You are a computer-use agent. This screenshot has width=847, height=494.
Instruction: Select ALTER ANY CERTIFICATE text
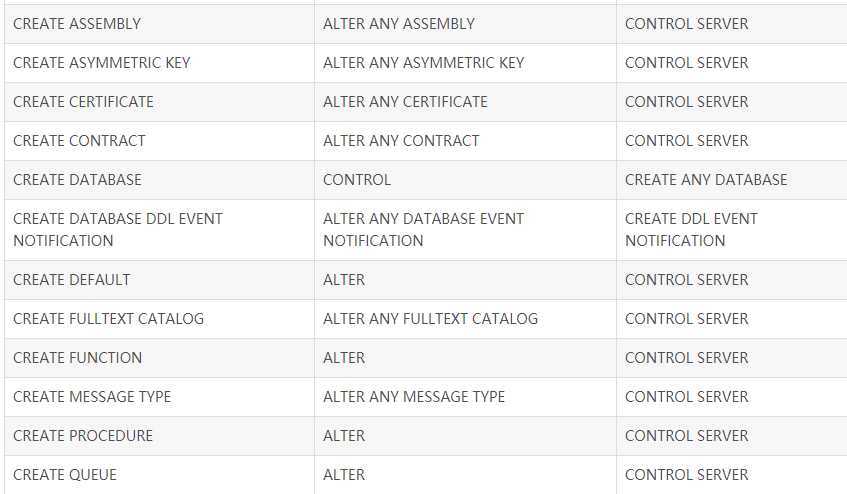[x=405, y=102]
